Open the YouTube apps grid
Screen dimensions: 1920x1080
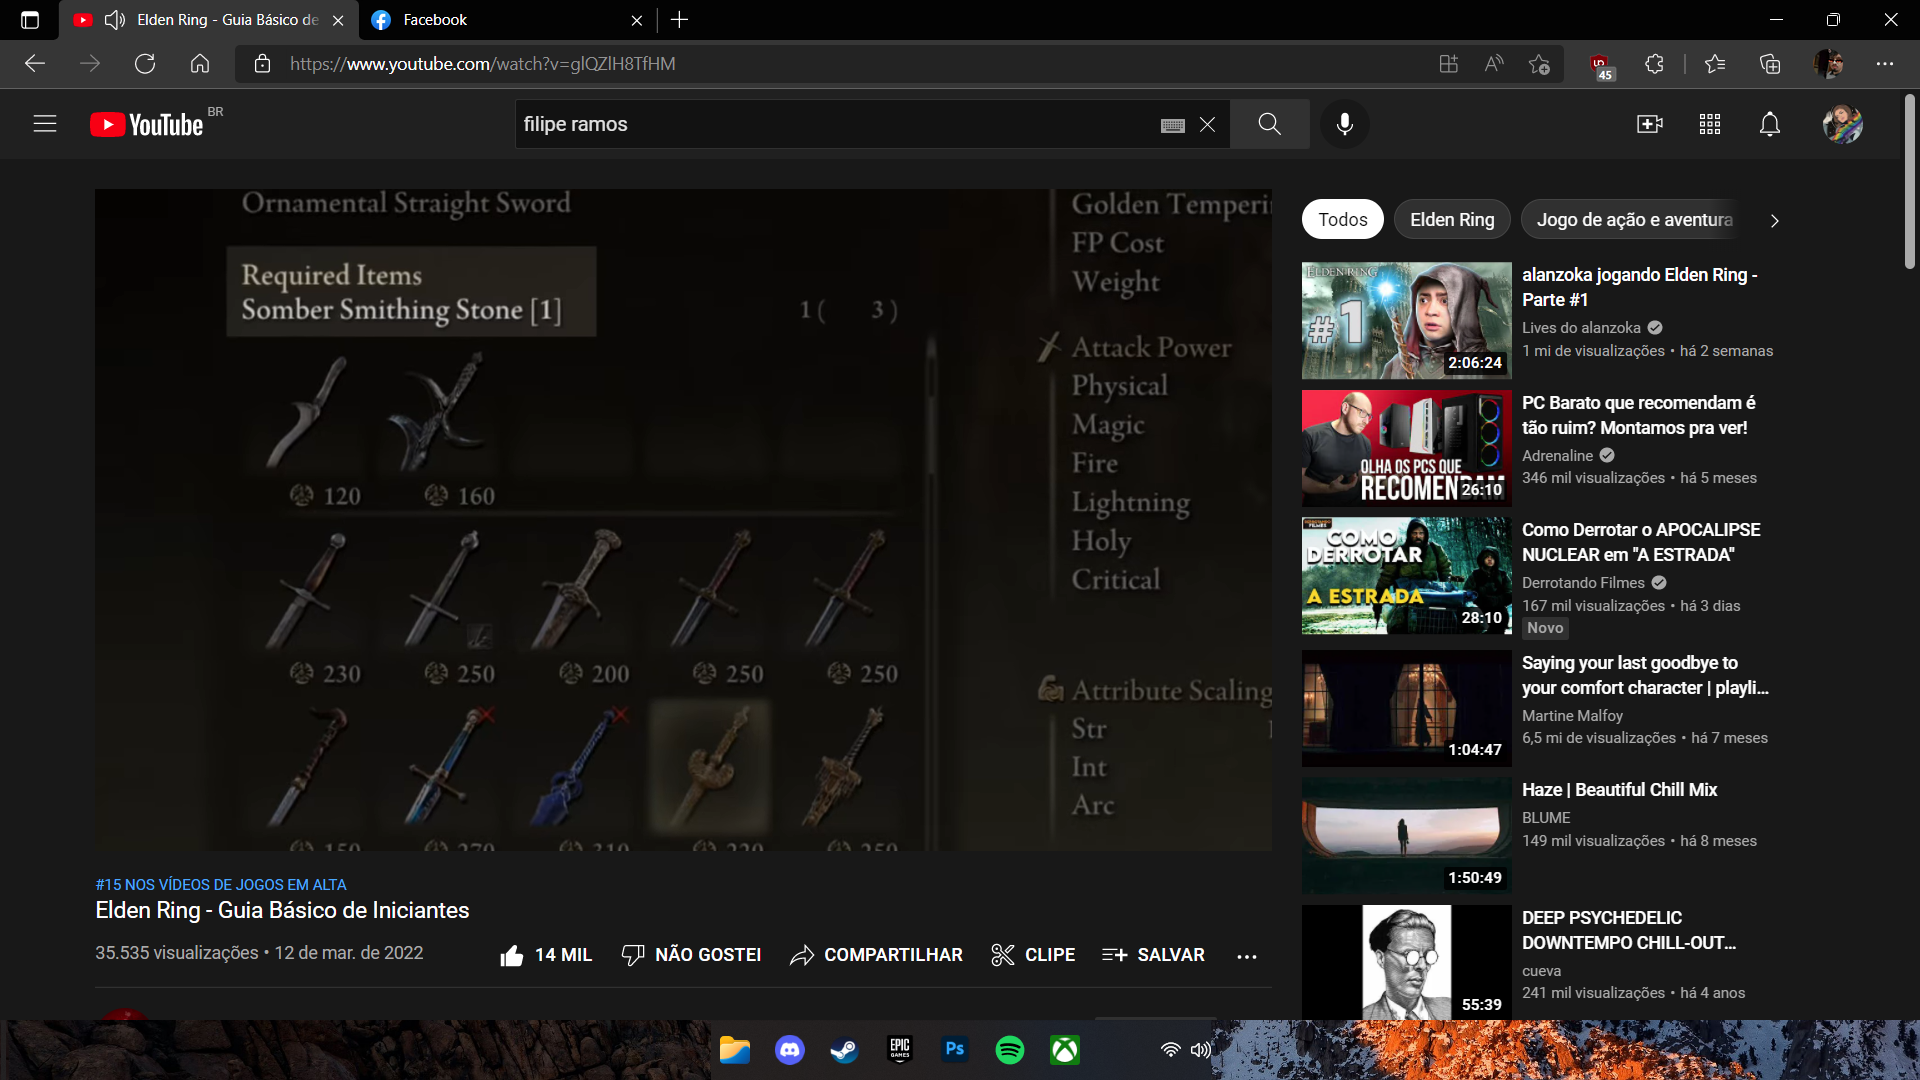[x=1710, y=124]
